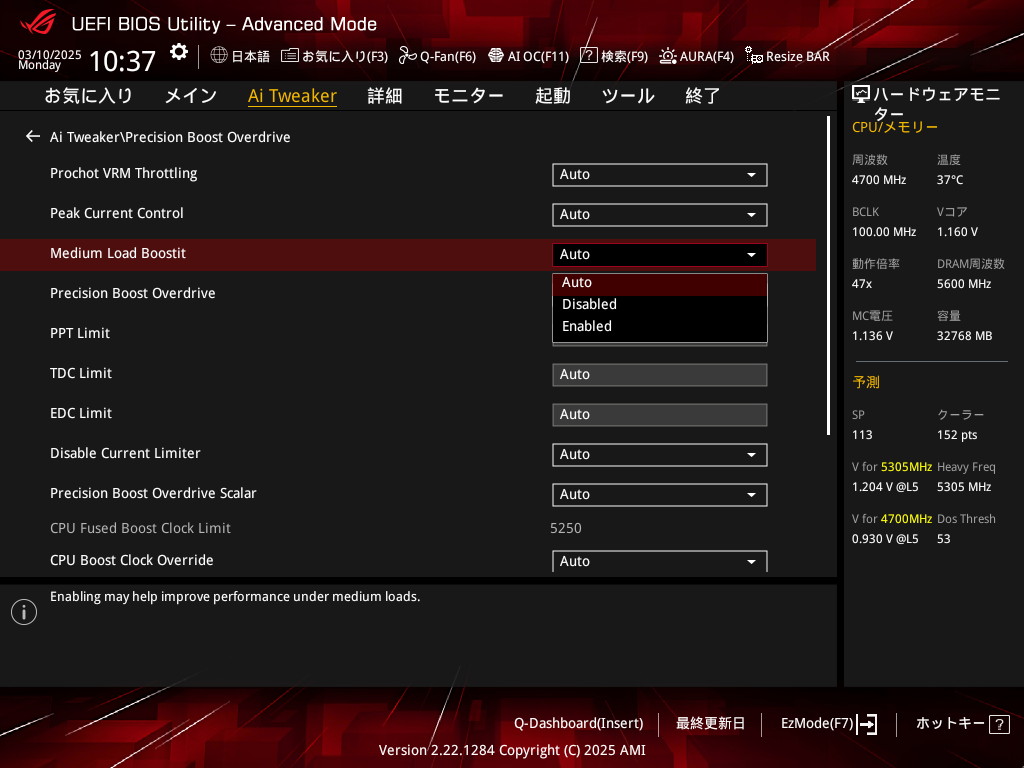Open お気に入り(F3) favorites list icon

pyautogui.click(x=289, y=56)
